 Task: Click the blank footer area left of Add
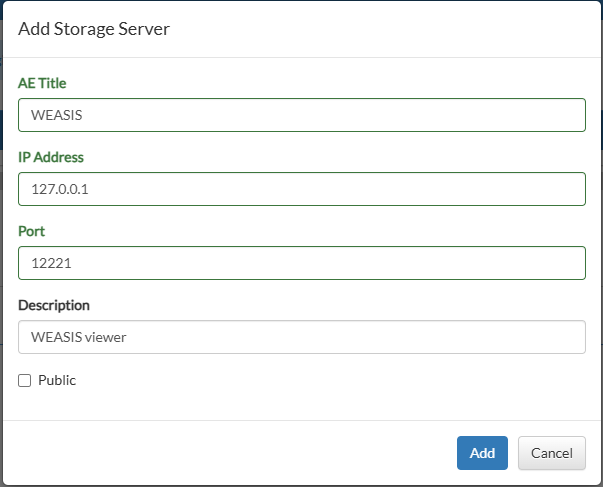point(231,453)
